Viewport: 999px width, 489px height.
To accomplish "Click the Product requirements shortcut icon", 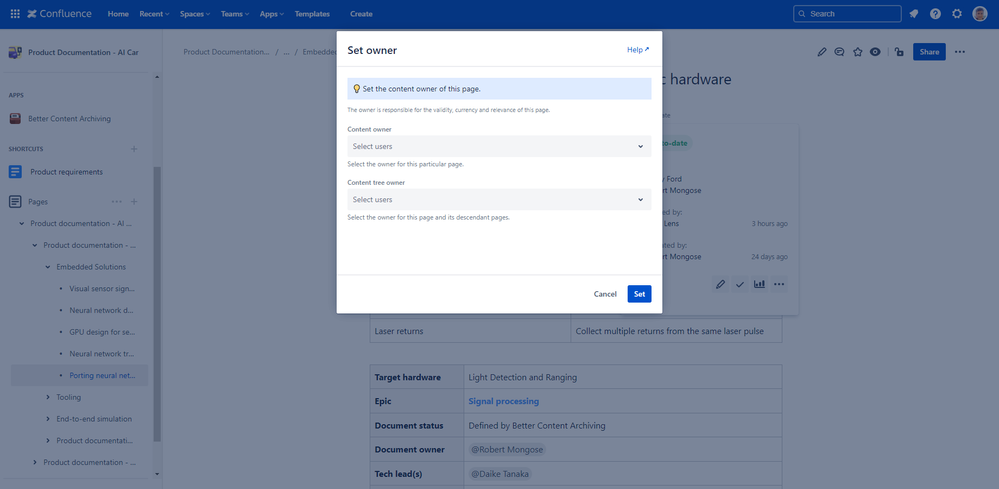I will pos(15,172).
